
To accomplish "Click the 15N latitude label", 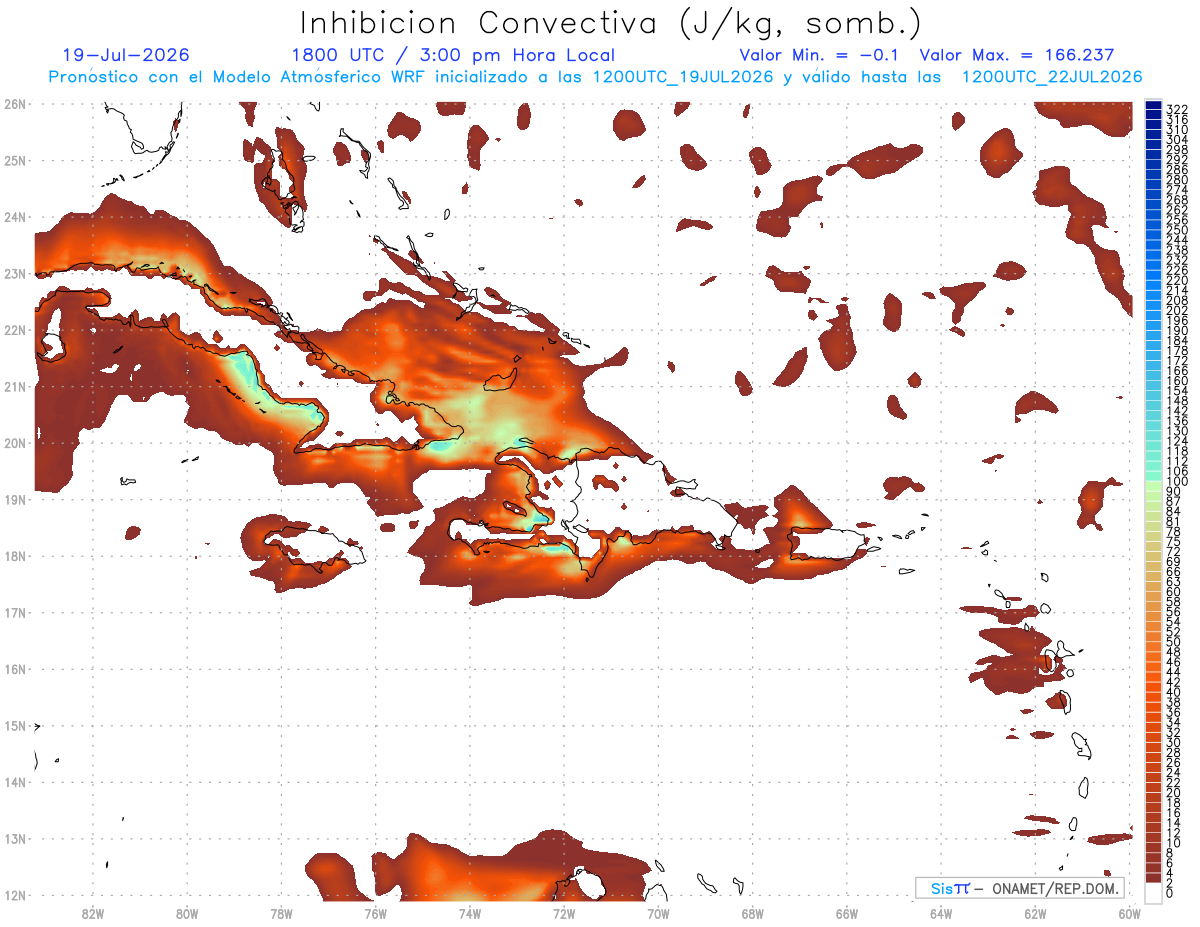I will point(15,725).
